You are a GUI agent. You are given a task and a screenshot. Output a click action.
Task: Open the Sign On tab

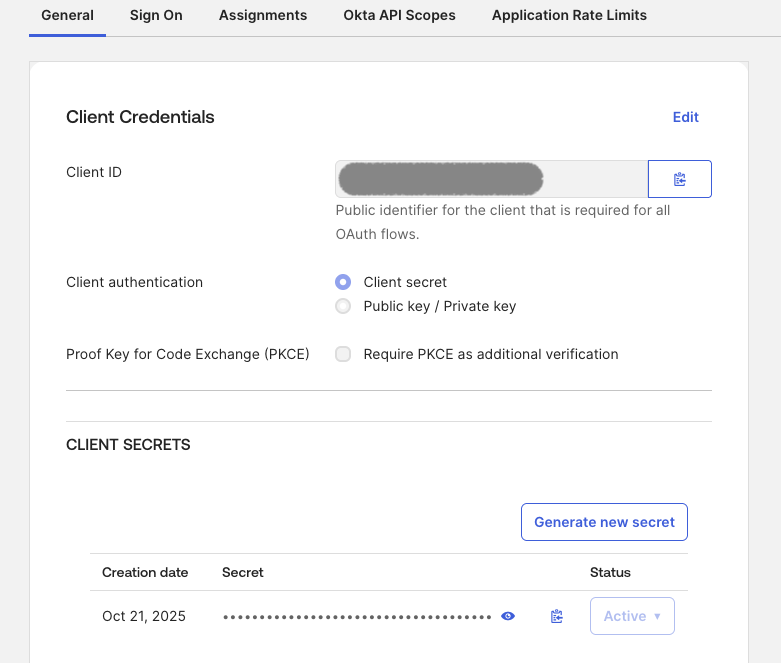(156, 15)
